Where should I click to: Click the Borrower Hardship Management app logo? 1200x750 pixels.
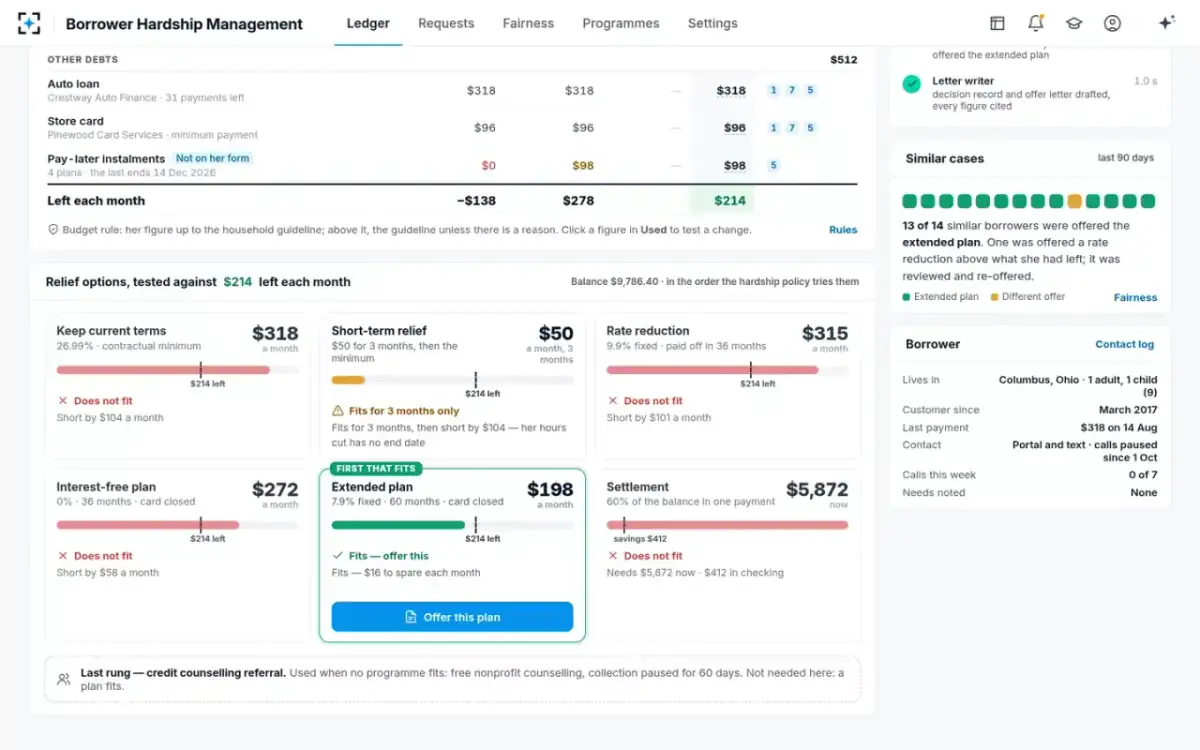30,23
